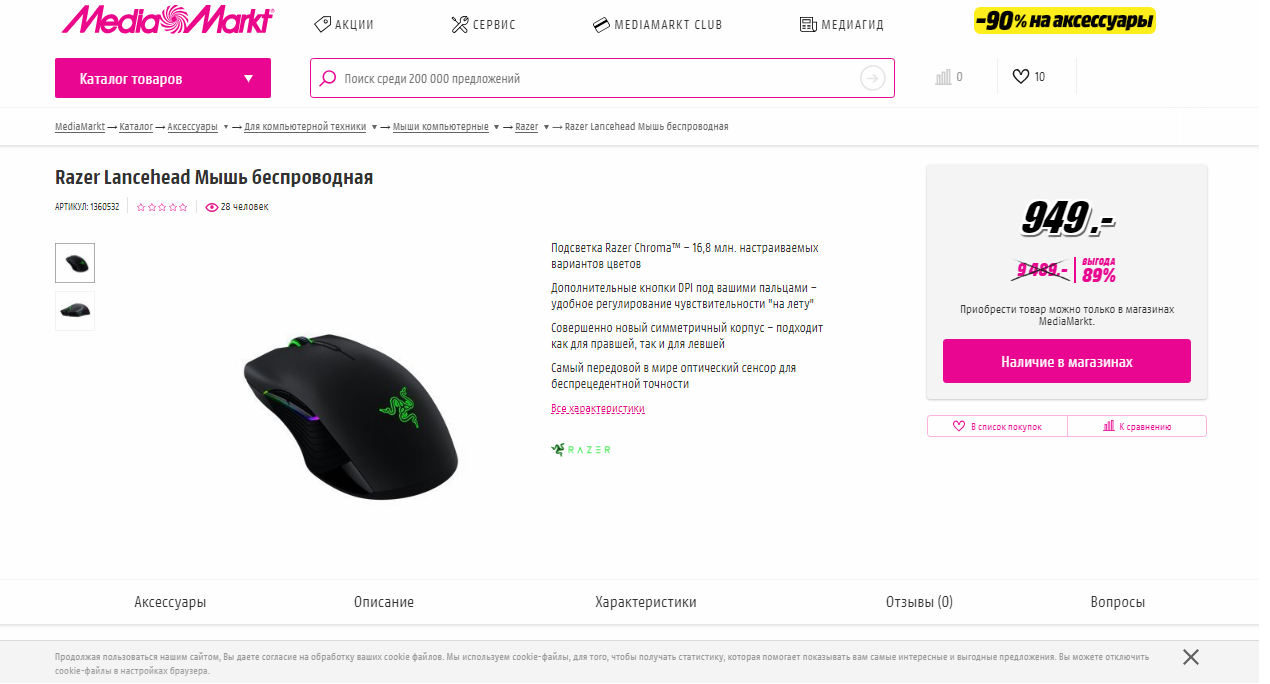
Task: Open the Все характеристики link
Action: [x=598, y=408]
